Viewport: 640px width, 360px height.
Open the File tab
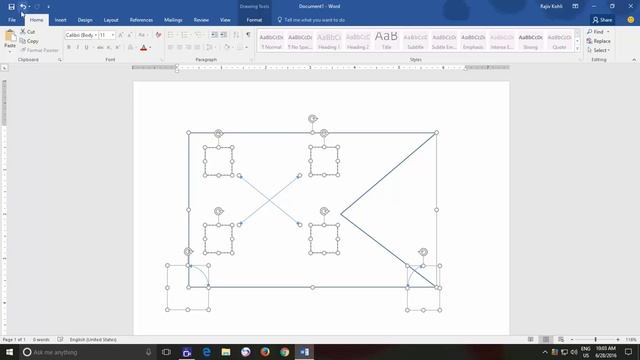point(12,20)
